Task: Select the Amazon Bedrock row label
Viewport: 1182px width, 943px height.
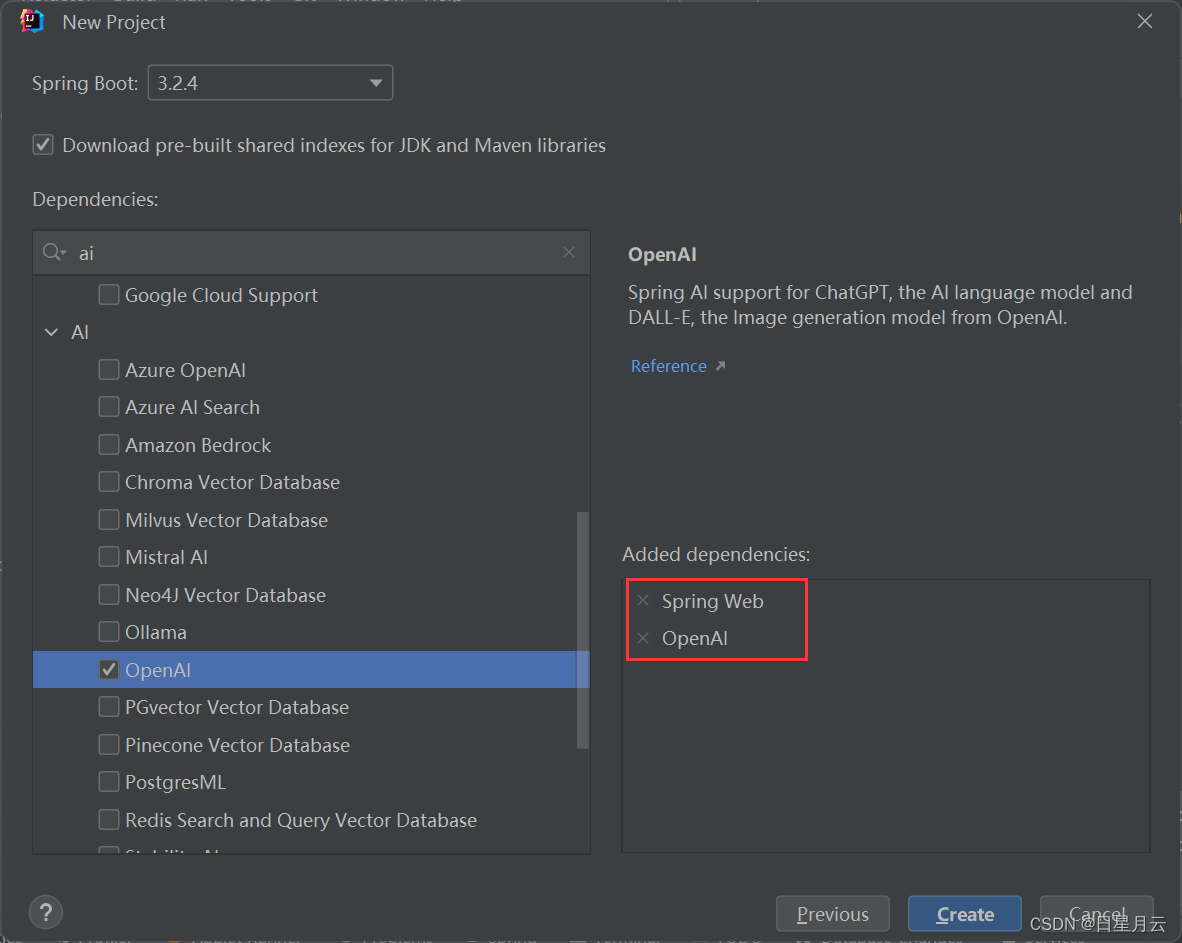Action: point(198,445)
